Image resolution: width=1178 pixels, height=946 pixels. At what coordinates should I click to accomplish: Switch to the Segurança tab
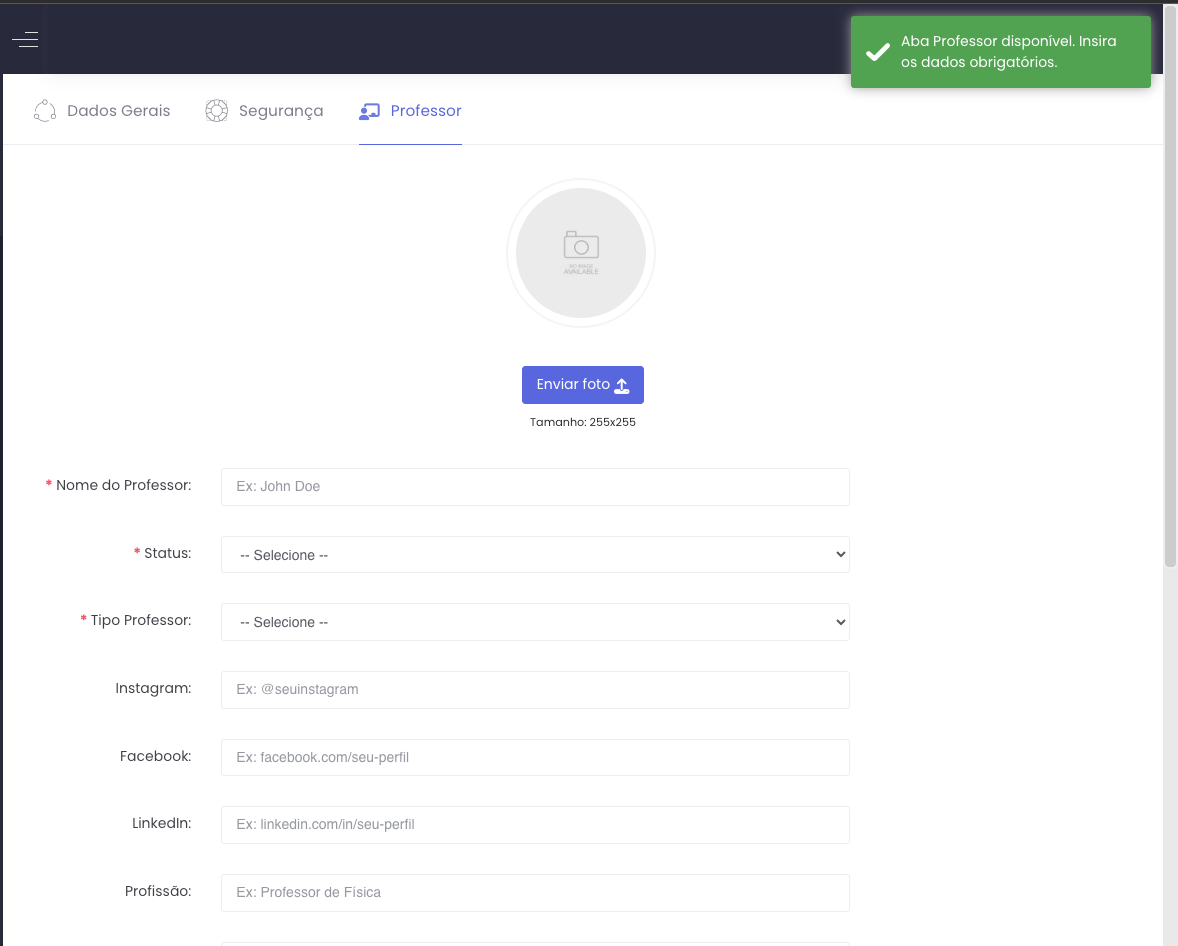[x=281, y=111]
